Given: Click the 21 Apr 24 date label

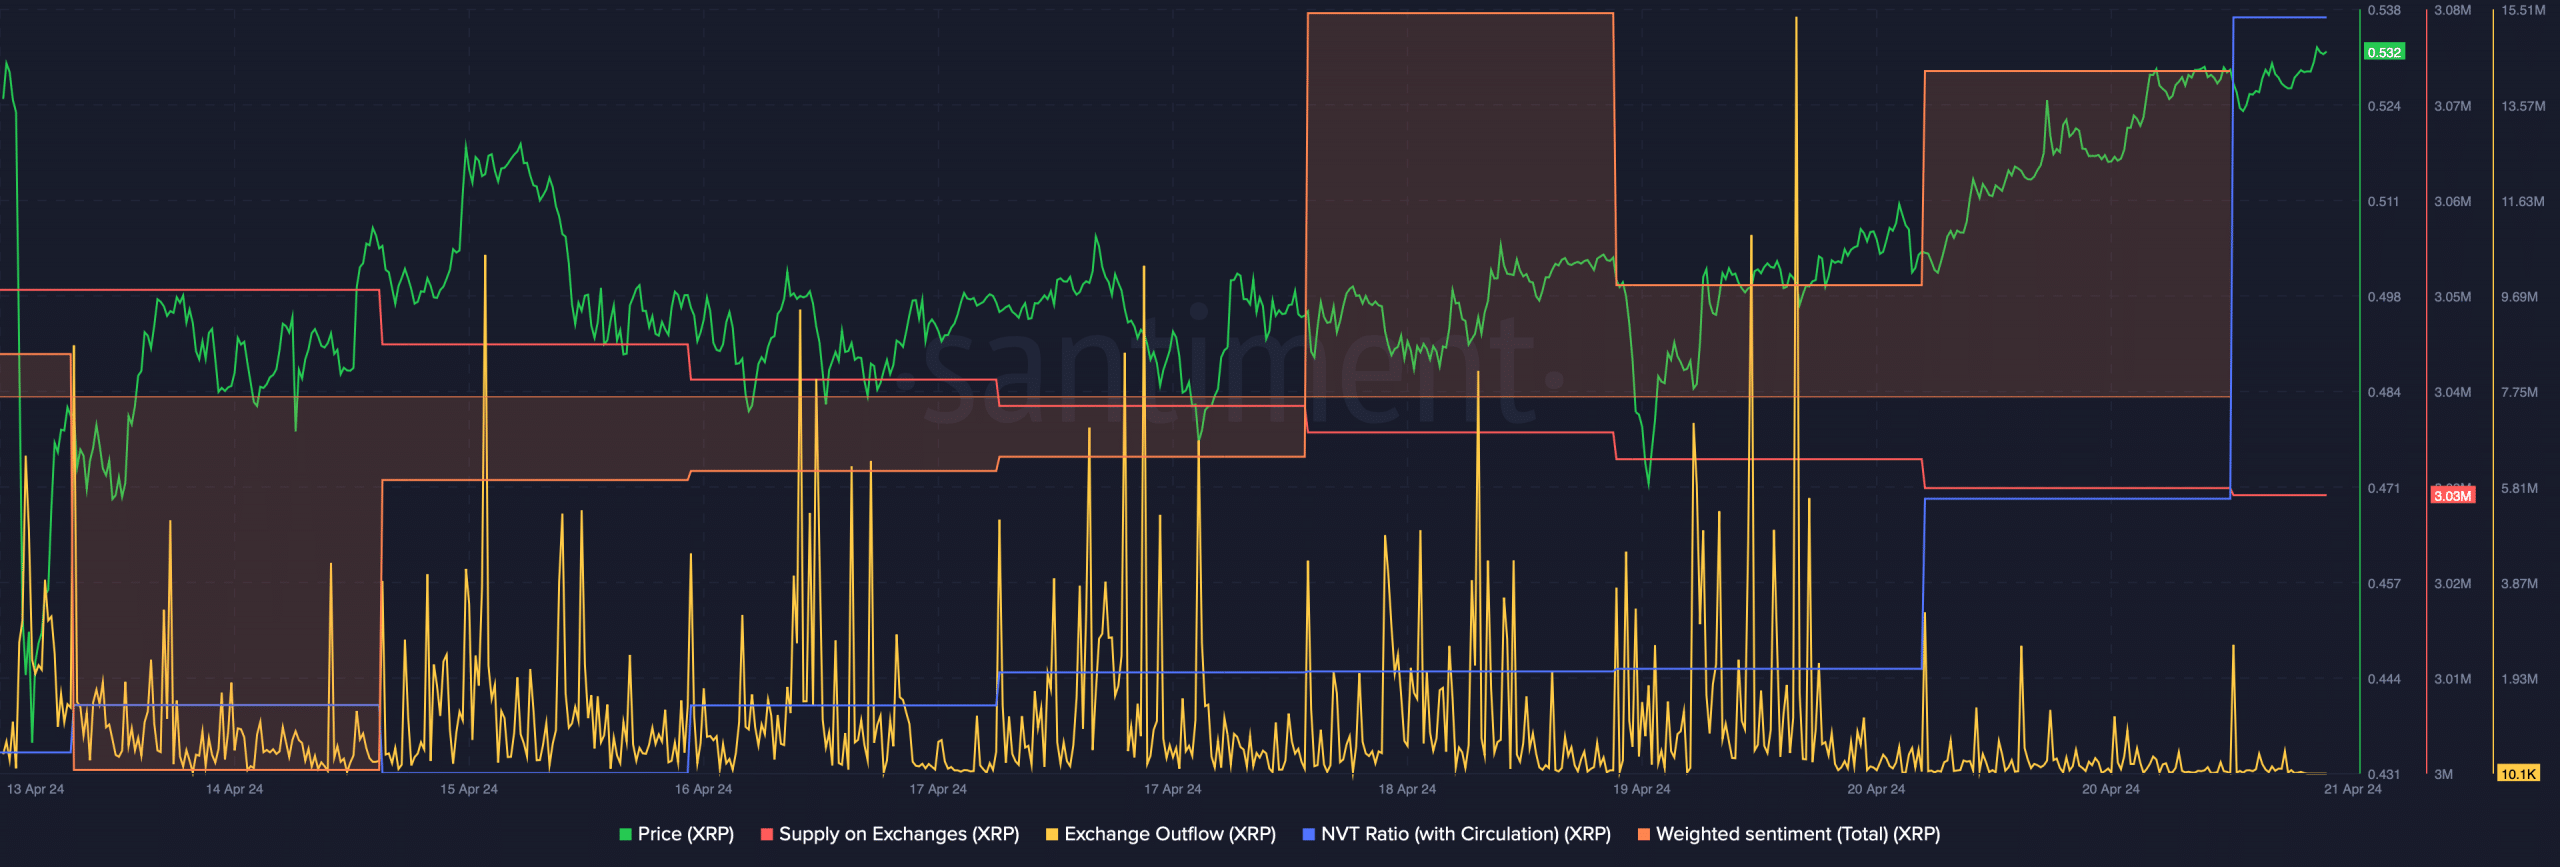Looking at the screenshot, I should pos(2353,789).
